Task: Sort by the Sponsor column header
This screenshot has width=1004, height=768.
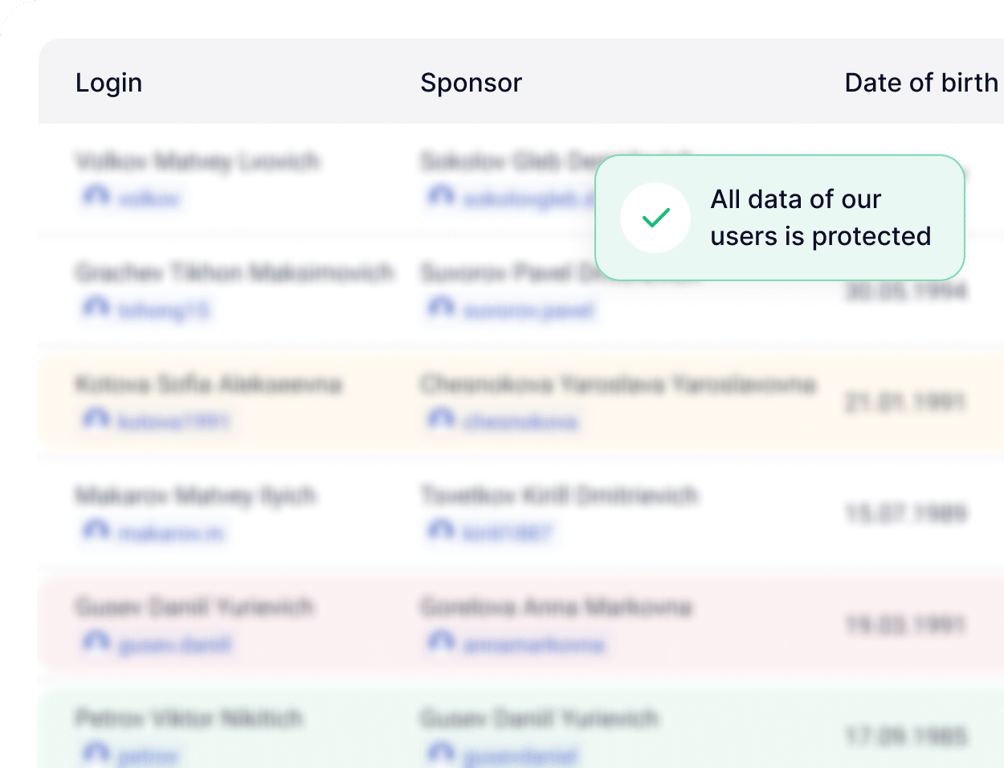Action: 471,83
